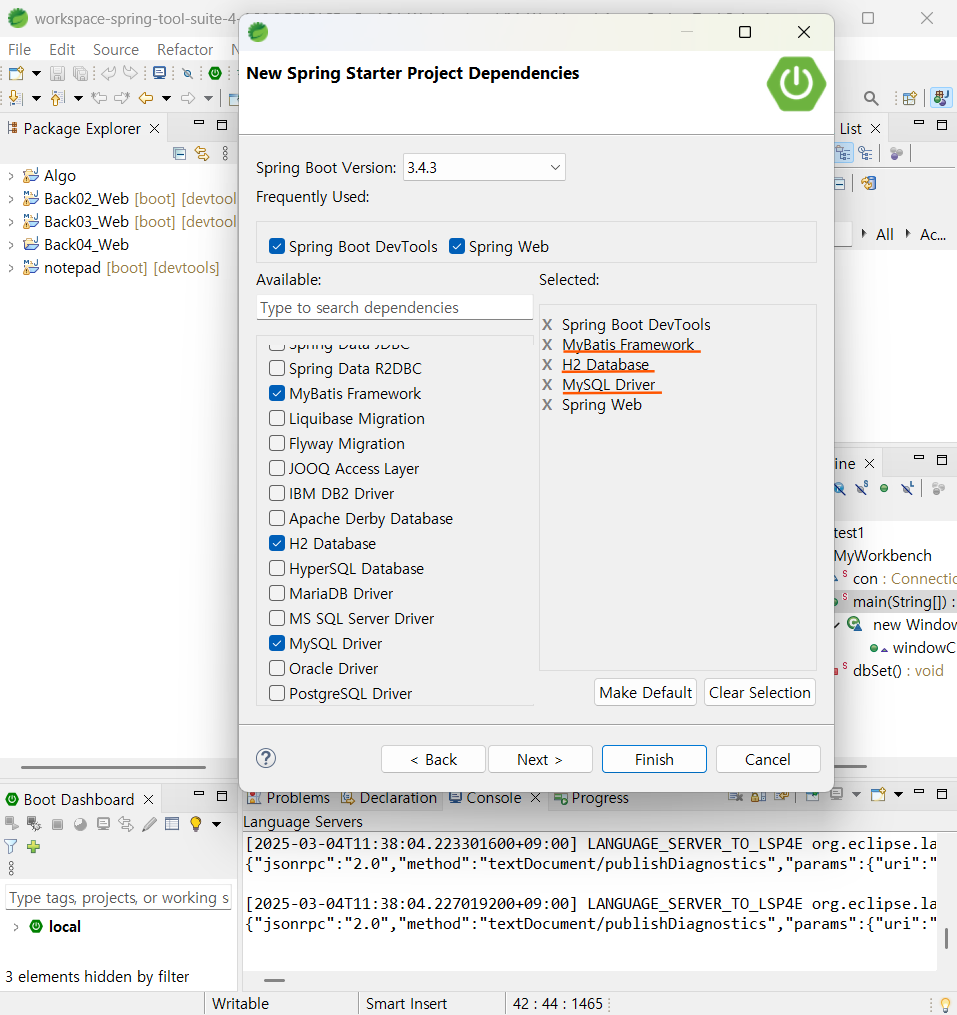Open Boot Dashboard view menu dropdown arrow
The image size is (957, 1015).
coord(216,824)
